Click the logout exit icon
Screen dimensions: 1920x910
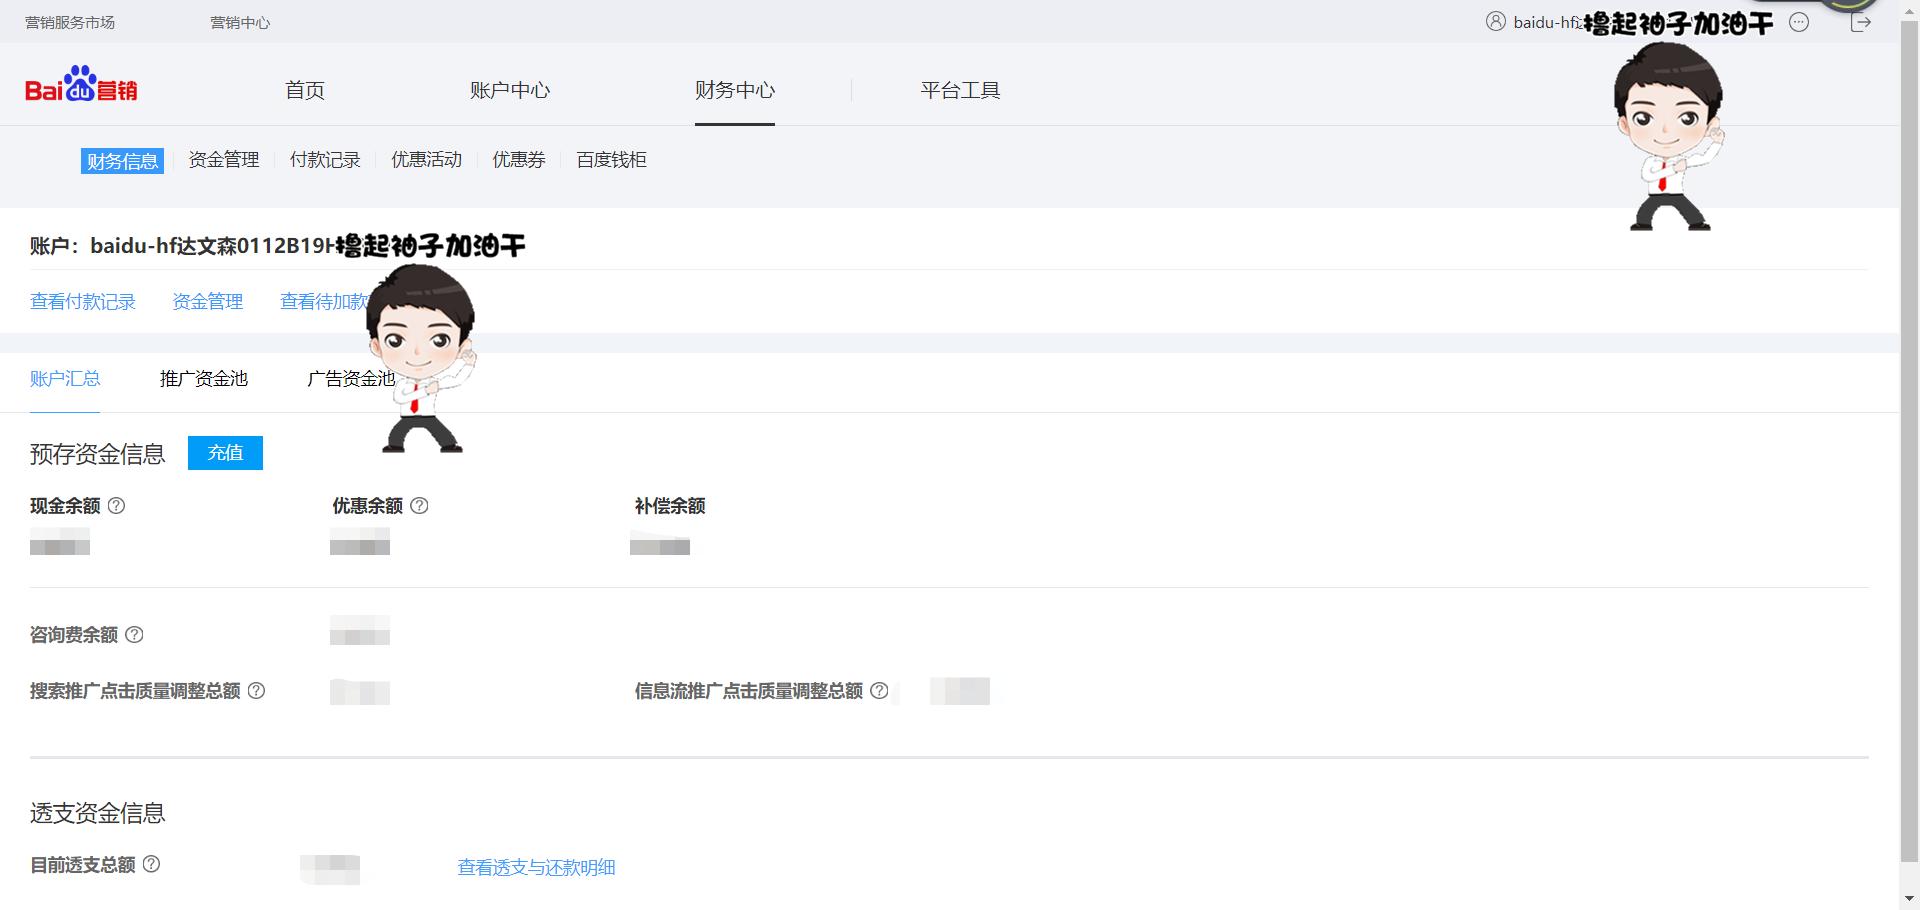pyautogui.click(x=1860, y=22)
